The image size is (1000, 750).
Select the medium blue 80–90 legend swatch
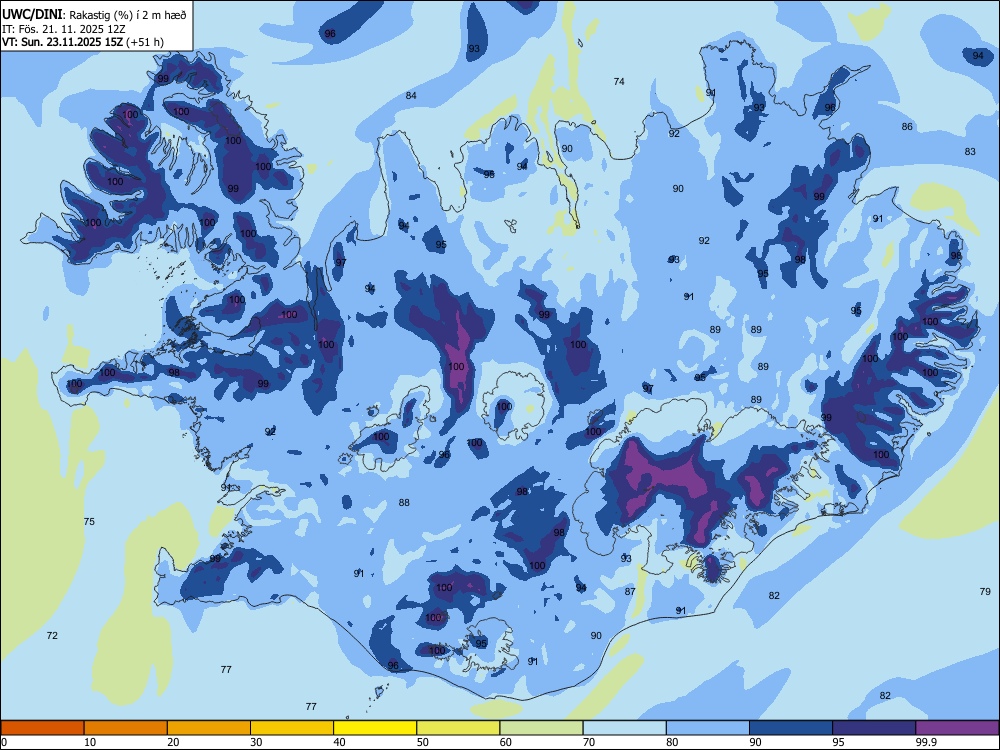click(708, 728)
